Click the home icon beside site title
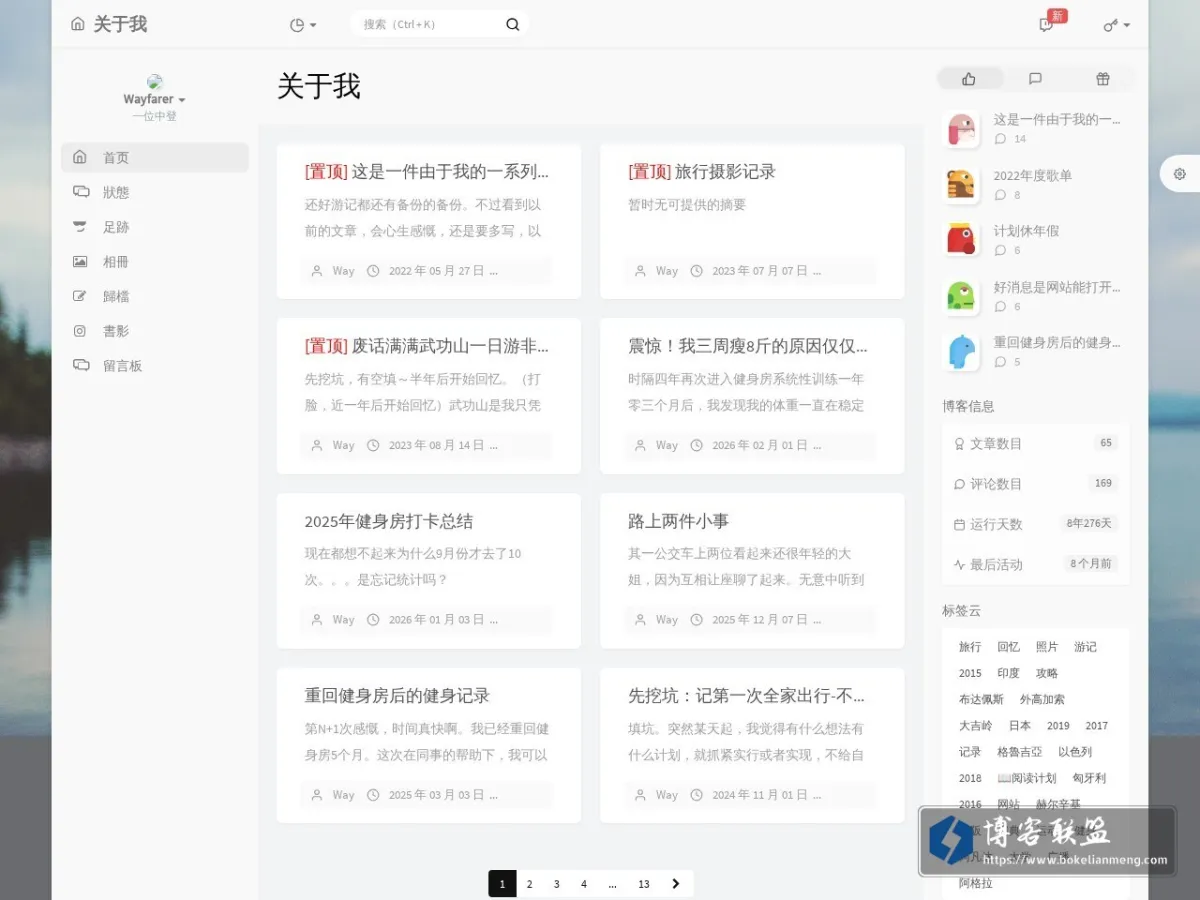 pyautogui.click(x=78, y=24)
